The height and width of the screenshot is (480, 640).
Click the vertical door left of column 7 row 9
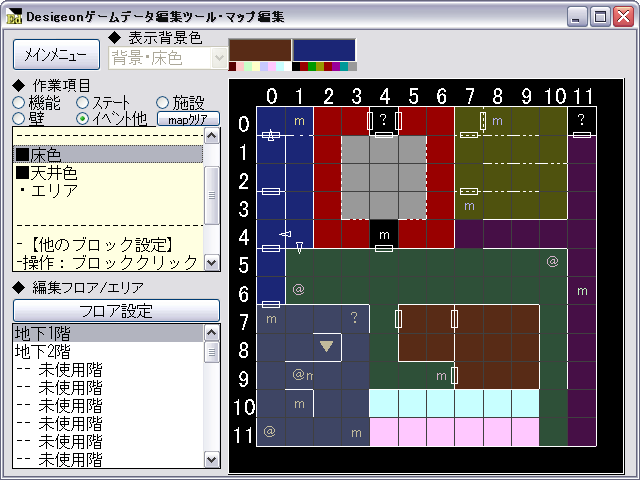pyautogui.click(x=455, y=376)
